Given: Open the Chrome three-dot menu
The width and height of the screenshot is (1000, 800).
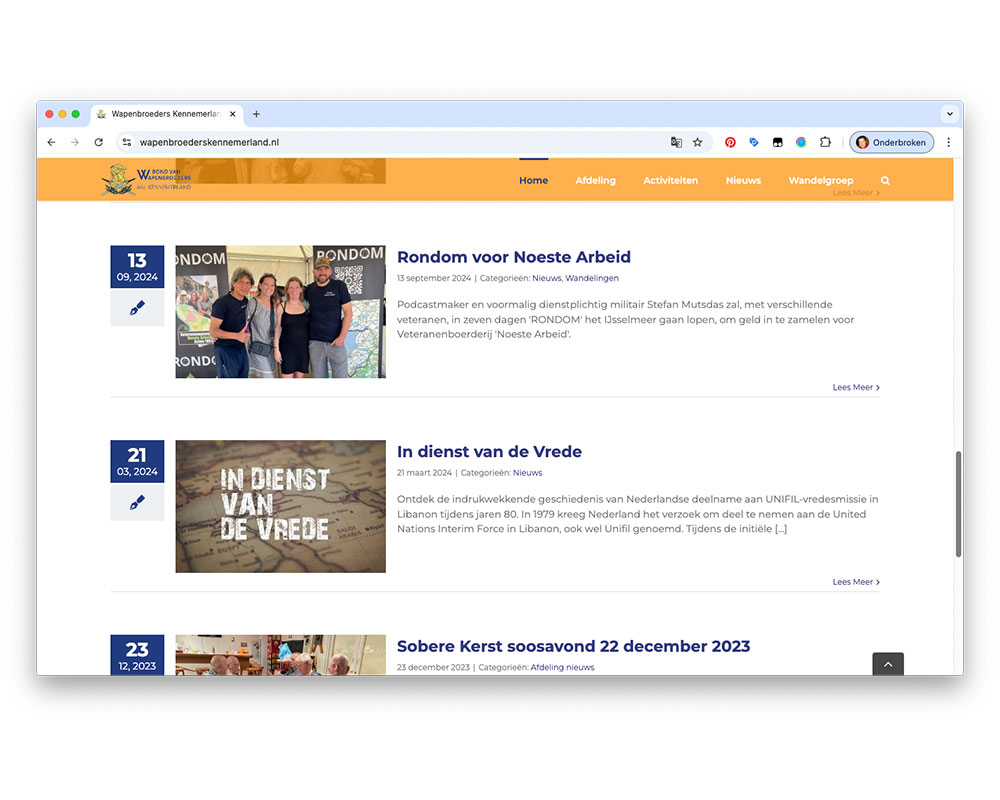Looking at the screenshot, I should pos(948,142).
